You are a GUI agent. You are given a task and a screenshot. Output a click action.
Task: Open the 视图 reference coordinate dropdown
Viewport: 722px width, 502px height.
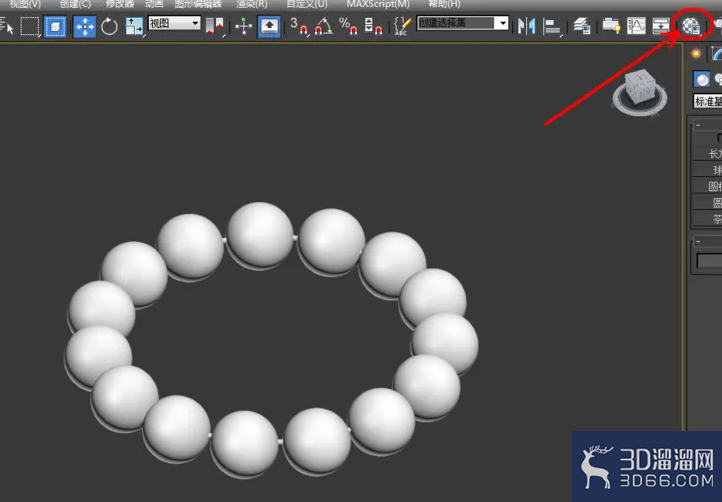[174, 23]
